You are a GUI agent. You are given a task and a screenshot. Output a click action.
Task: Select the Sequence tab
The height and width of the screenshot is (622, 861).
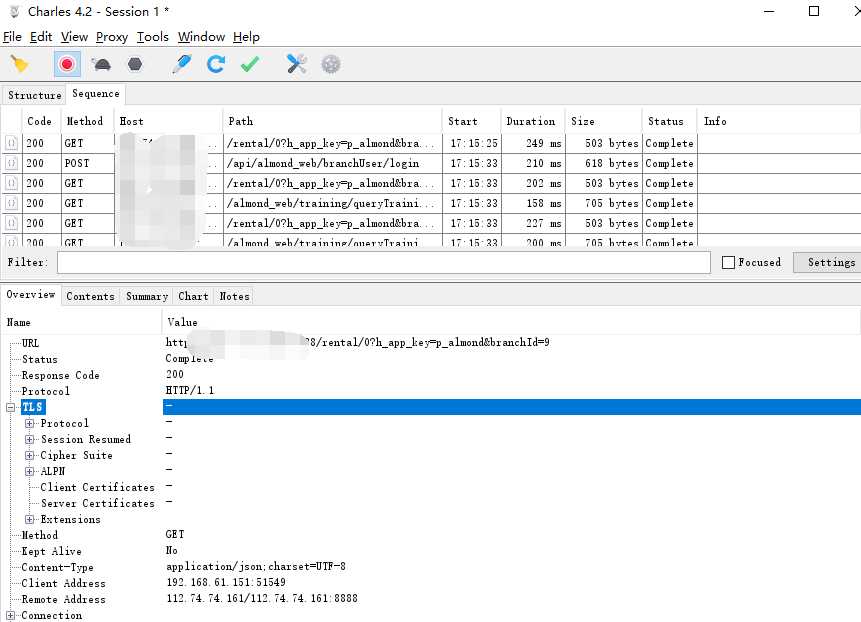96,94
